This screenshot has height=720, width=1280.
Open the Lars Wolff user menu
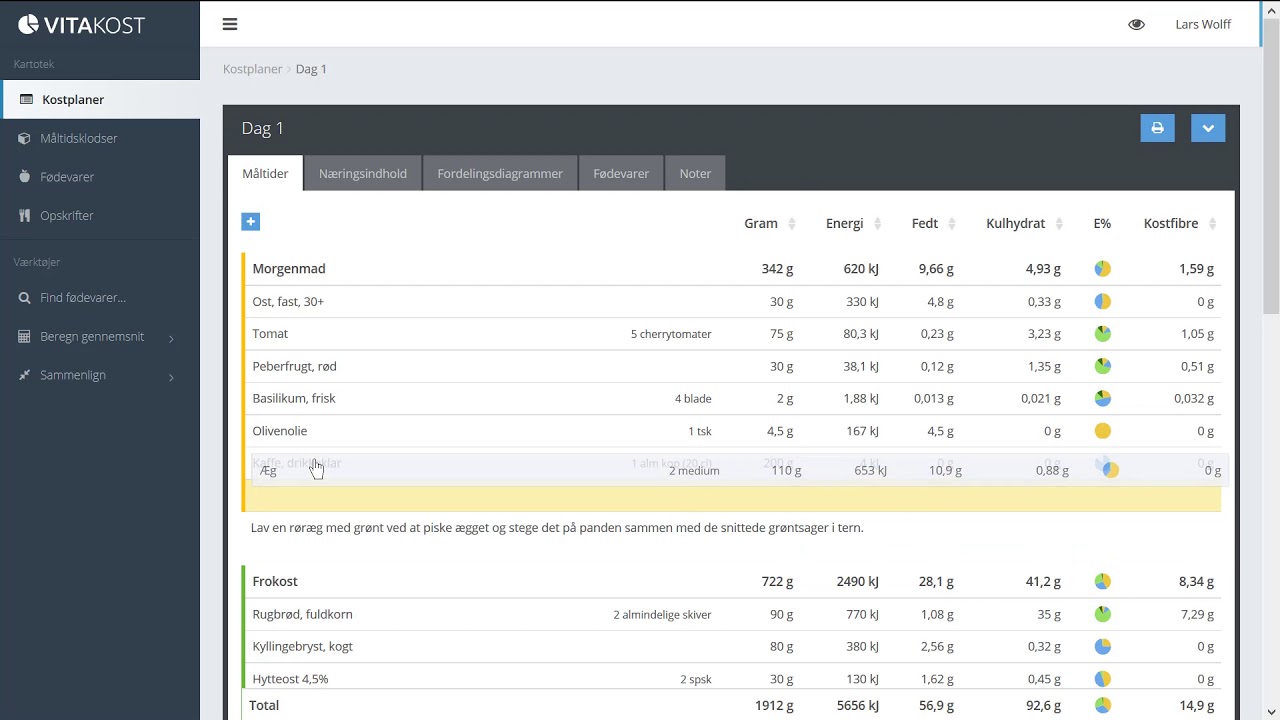click(1203, 24)
